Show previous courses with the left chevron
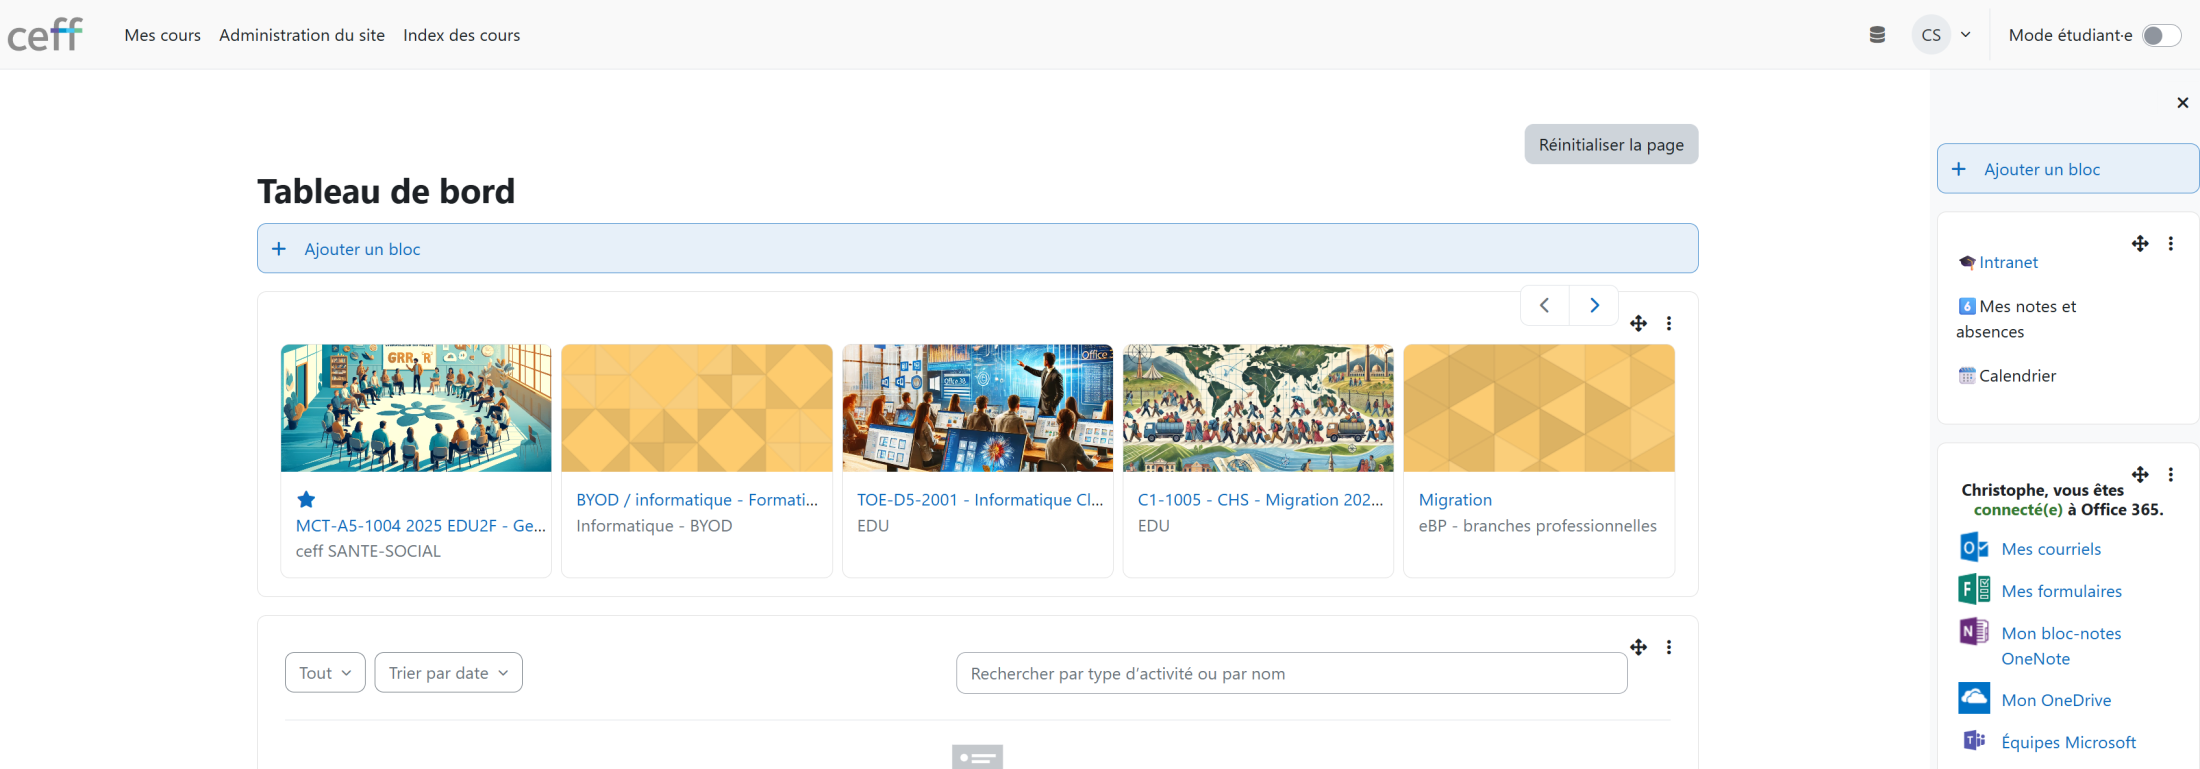This screenshot has height=769, width=2200. pyautogui.click(x=1545, y=305)
